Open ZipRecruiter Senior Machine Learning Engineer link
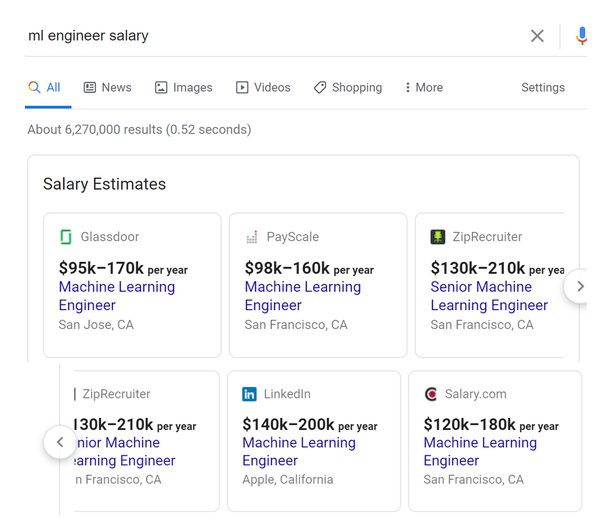602x522 pixels. pos(489,296)
